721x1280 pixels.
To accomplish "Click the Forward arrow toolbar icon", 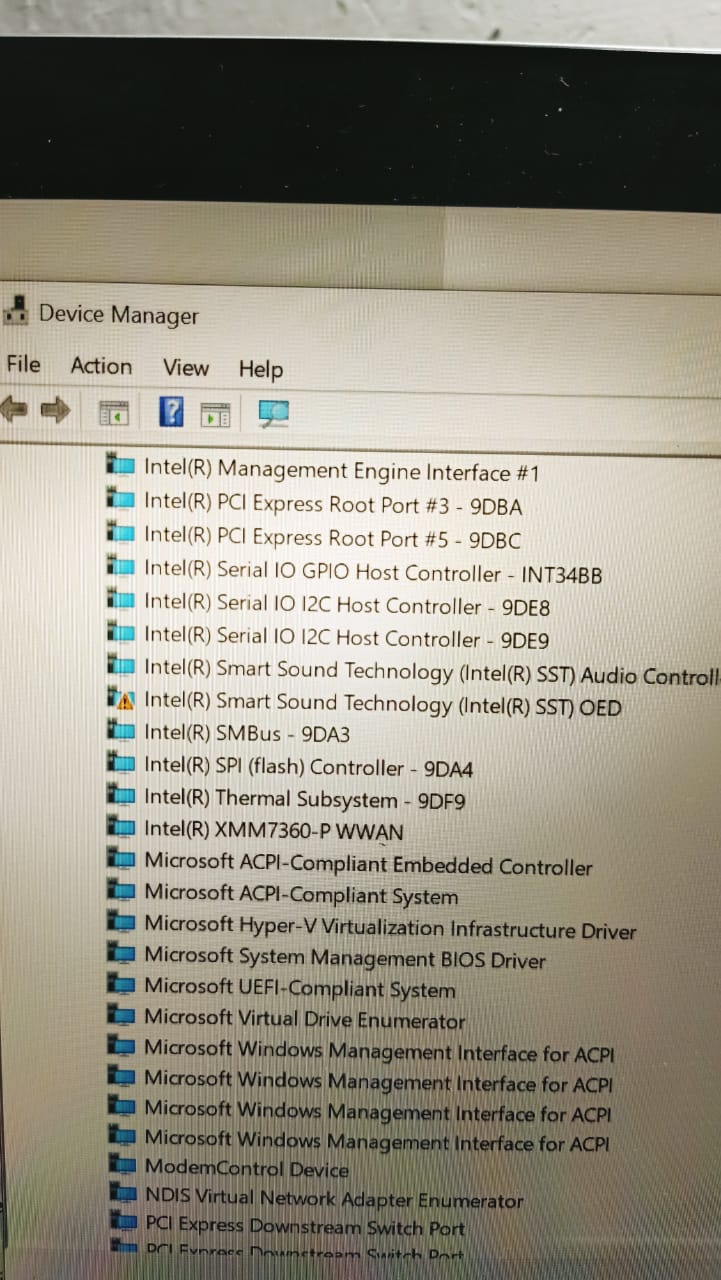I will [55, 410].
